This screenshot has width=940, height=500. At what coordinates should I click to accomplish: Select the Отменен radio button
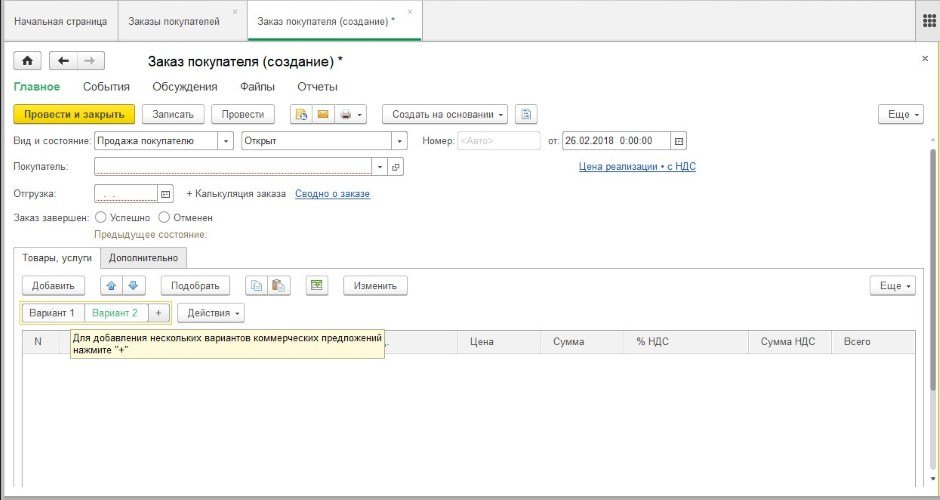(164, 217)
